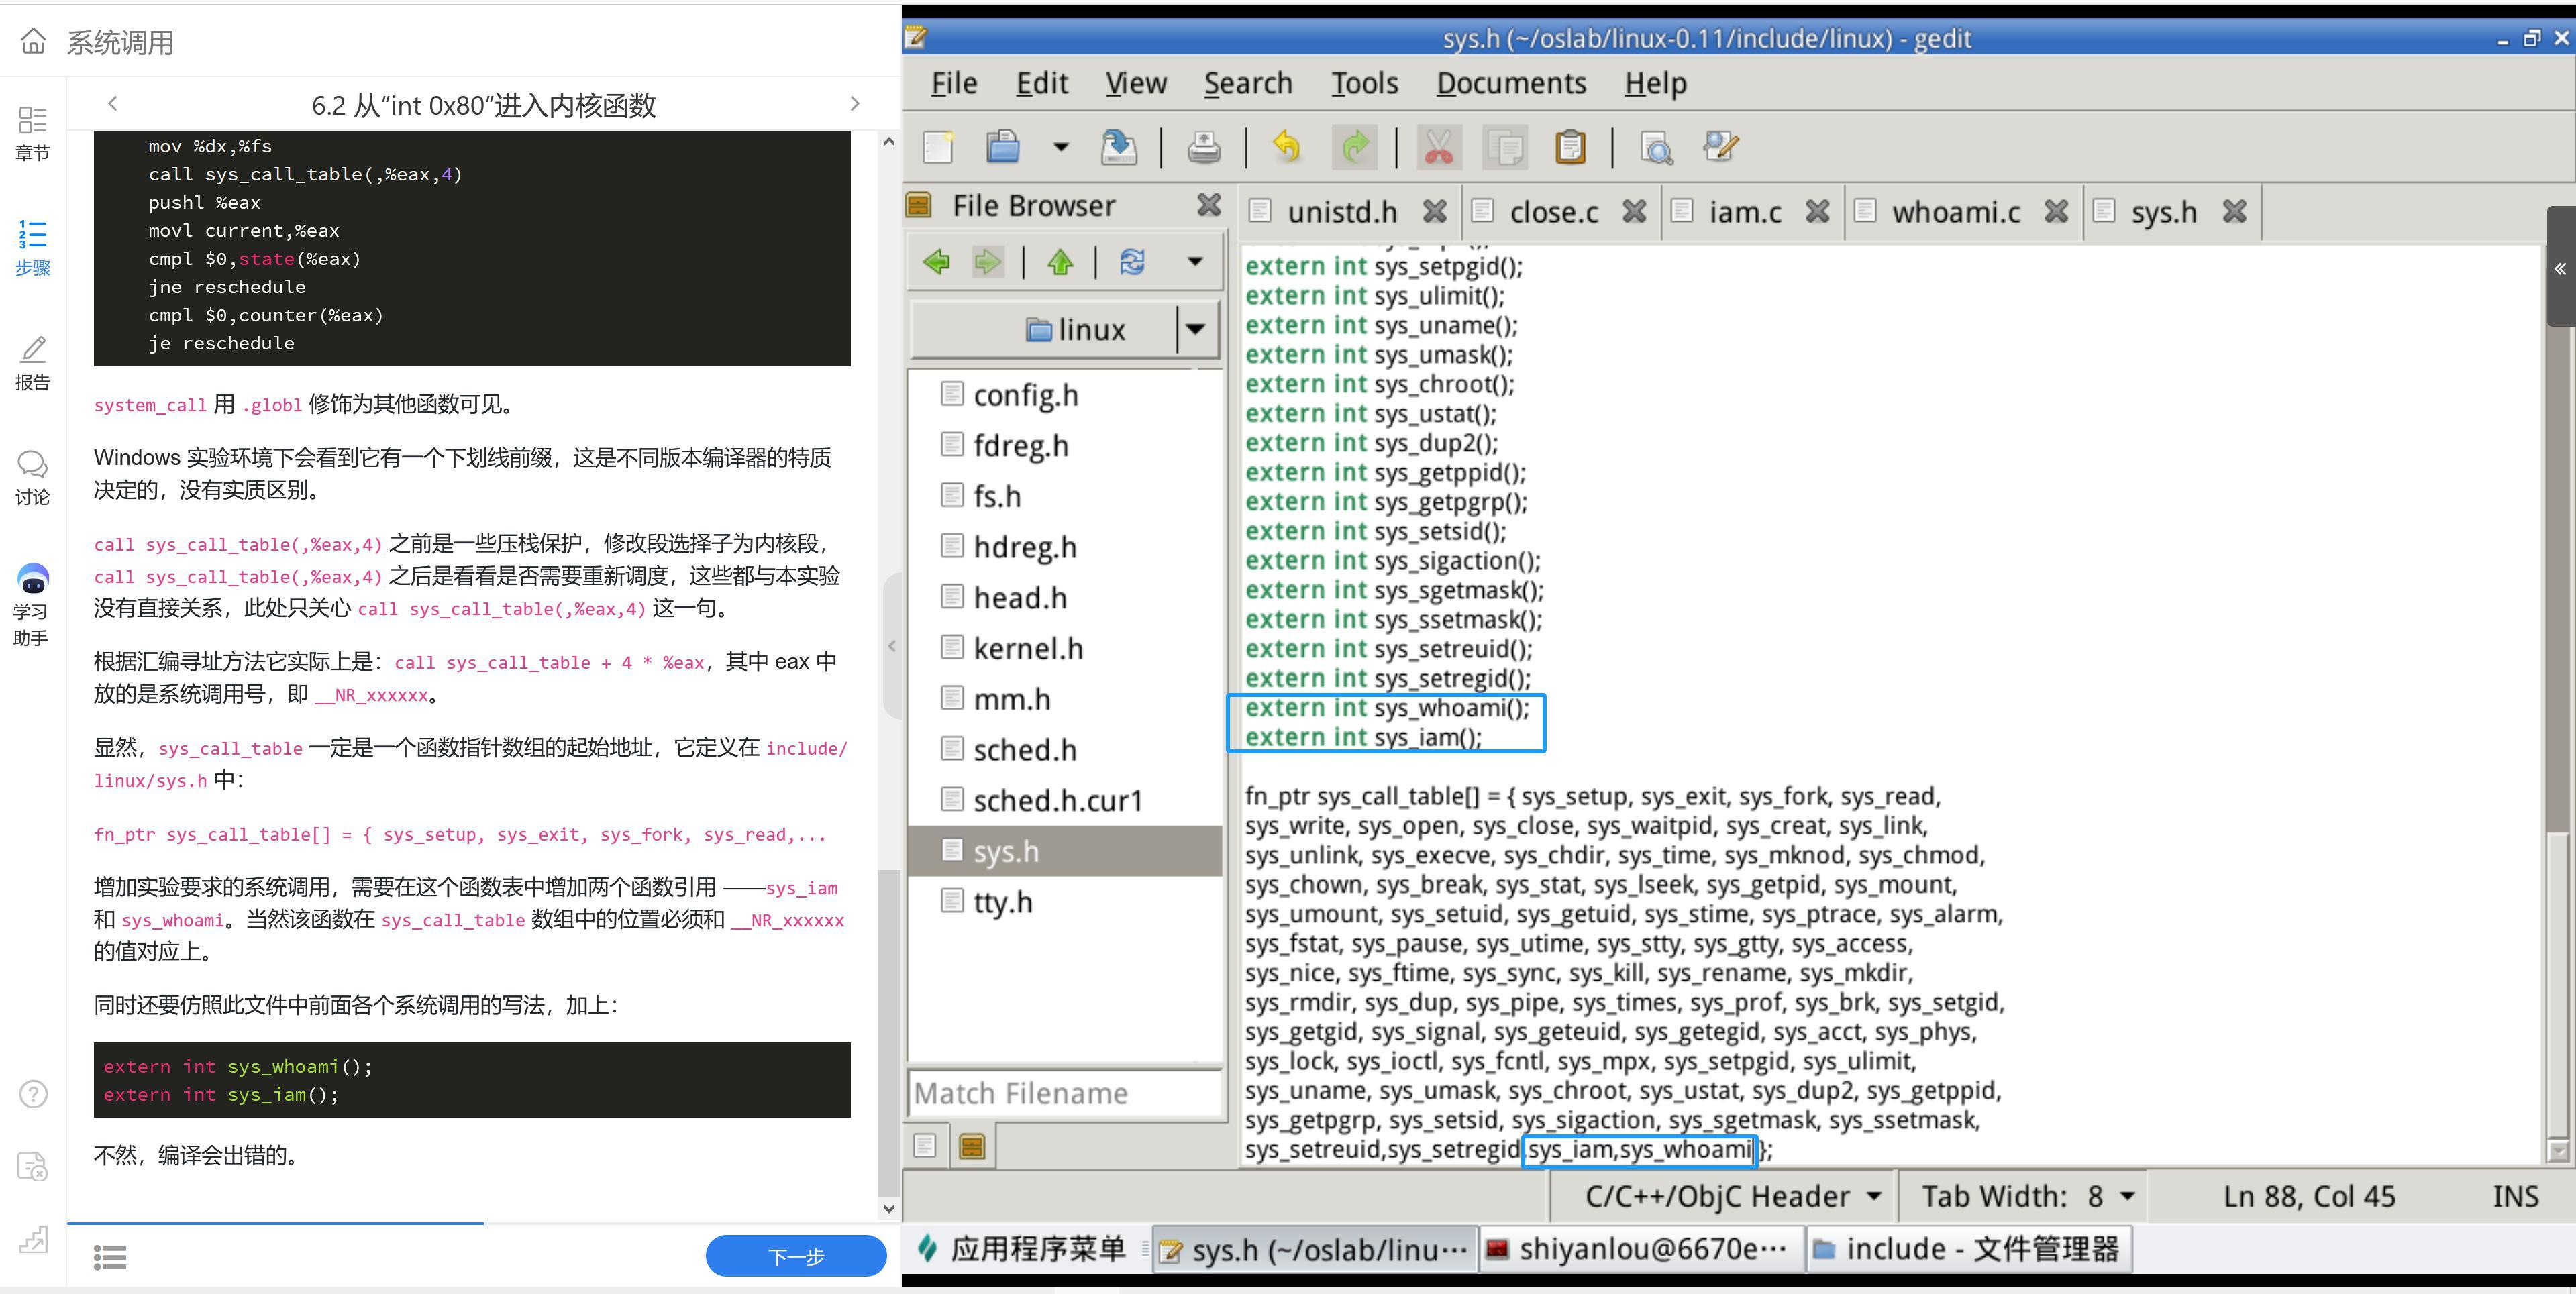Switch side panel to File Browser icon
This screenshot has width=2576, height=1294.
971,1146
